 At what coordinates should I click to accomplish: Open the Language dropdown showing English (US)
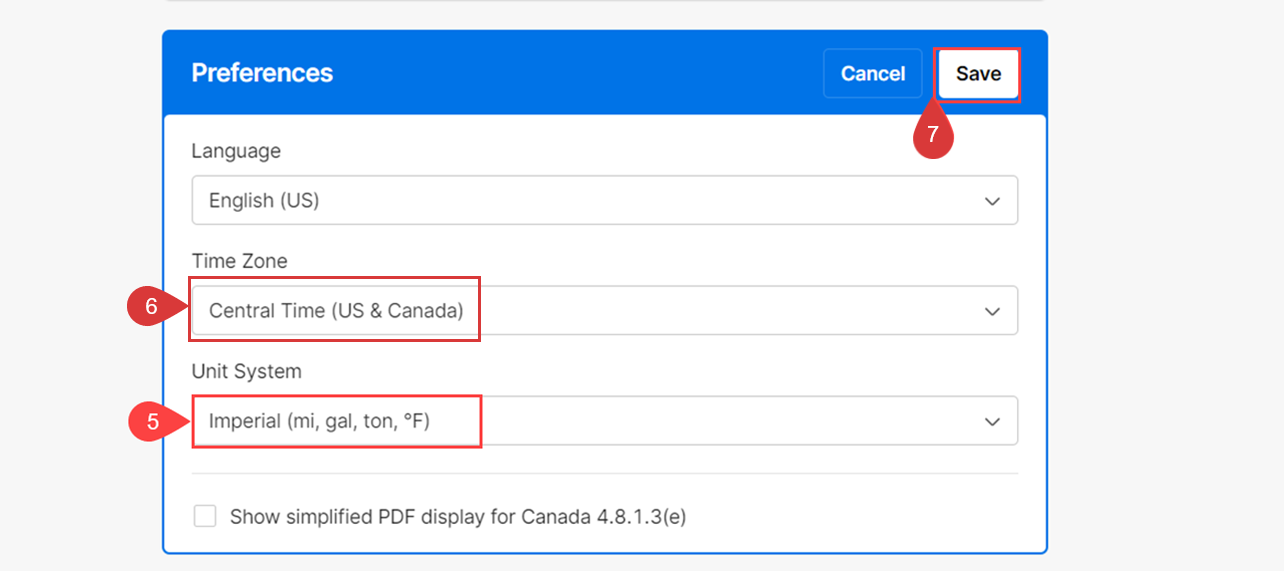(605, 200)
